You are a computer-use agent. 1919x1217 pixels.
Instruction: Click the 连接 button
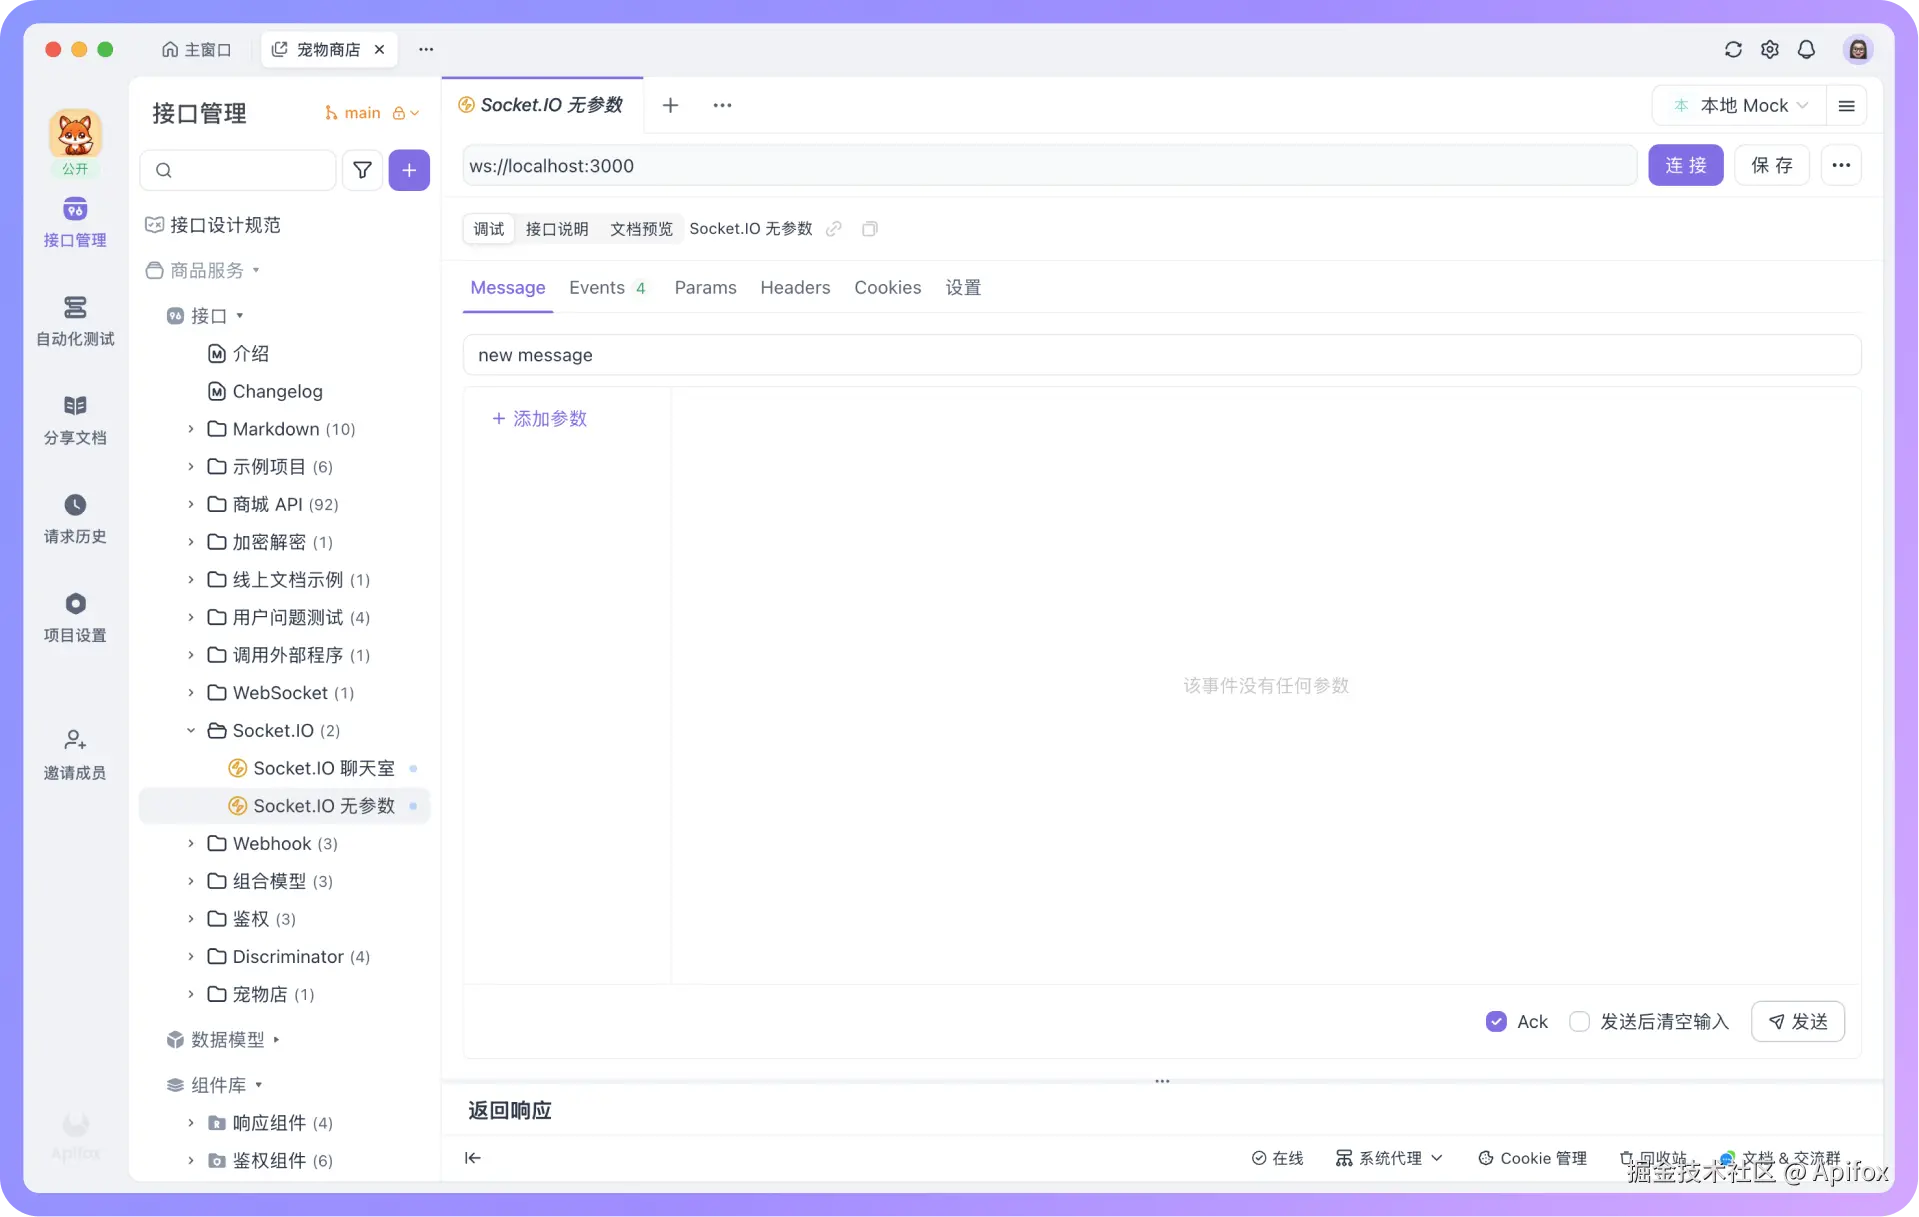pyautogui.click(x=1685, y=165)
